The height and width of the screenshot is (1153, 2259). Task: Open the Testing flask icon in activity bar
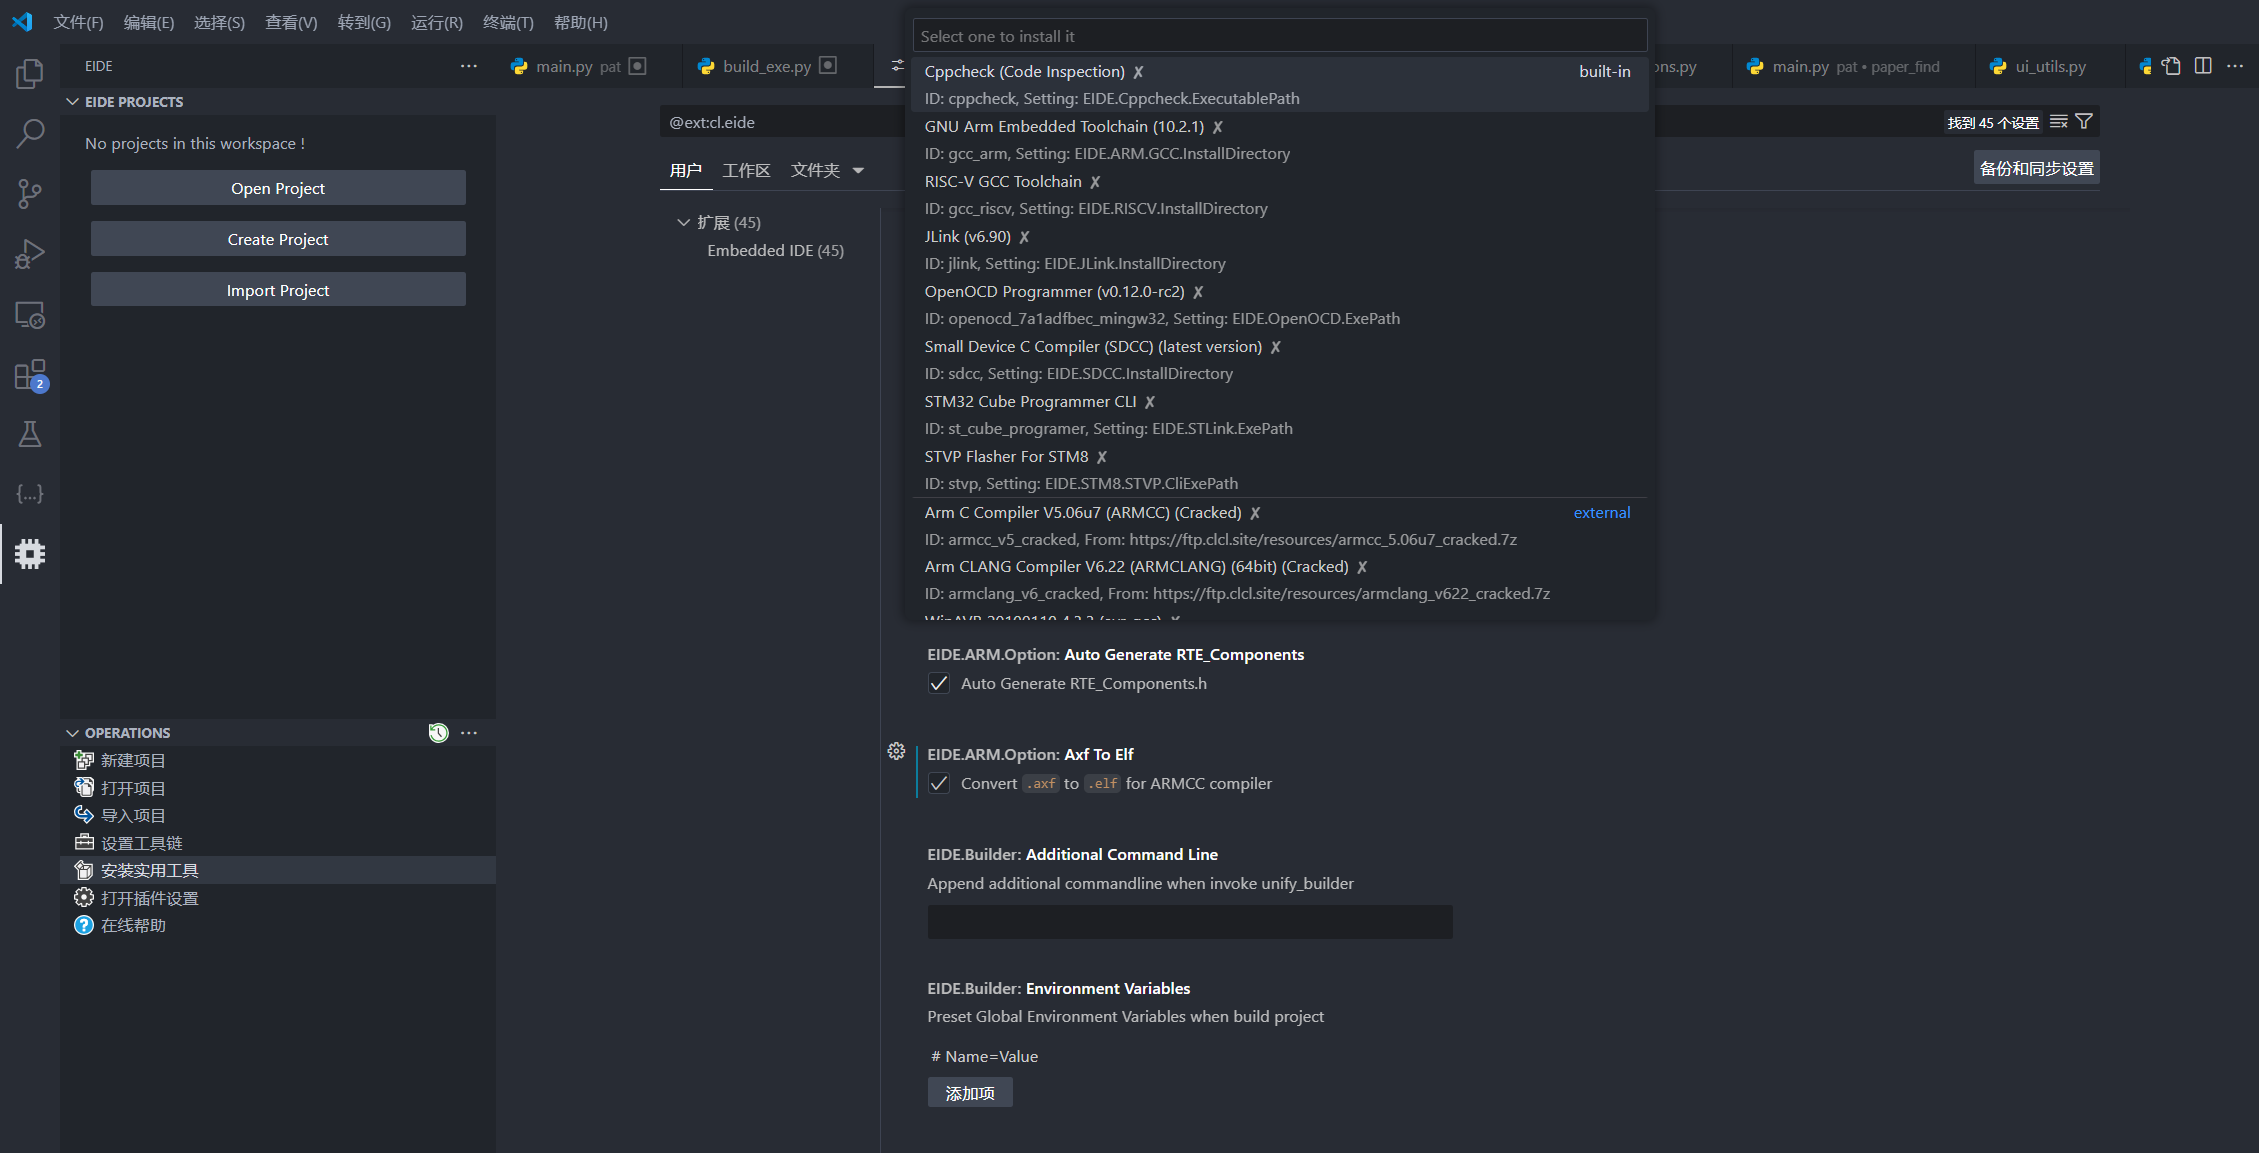[30, 433]
